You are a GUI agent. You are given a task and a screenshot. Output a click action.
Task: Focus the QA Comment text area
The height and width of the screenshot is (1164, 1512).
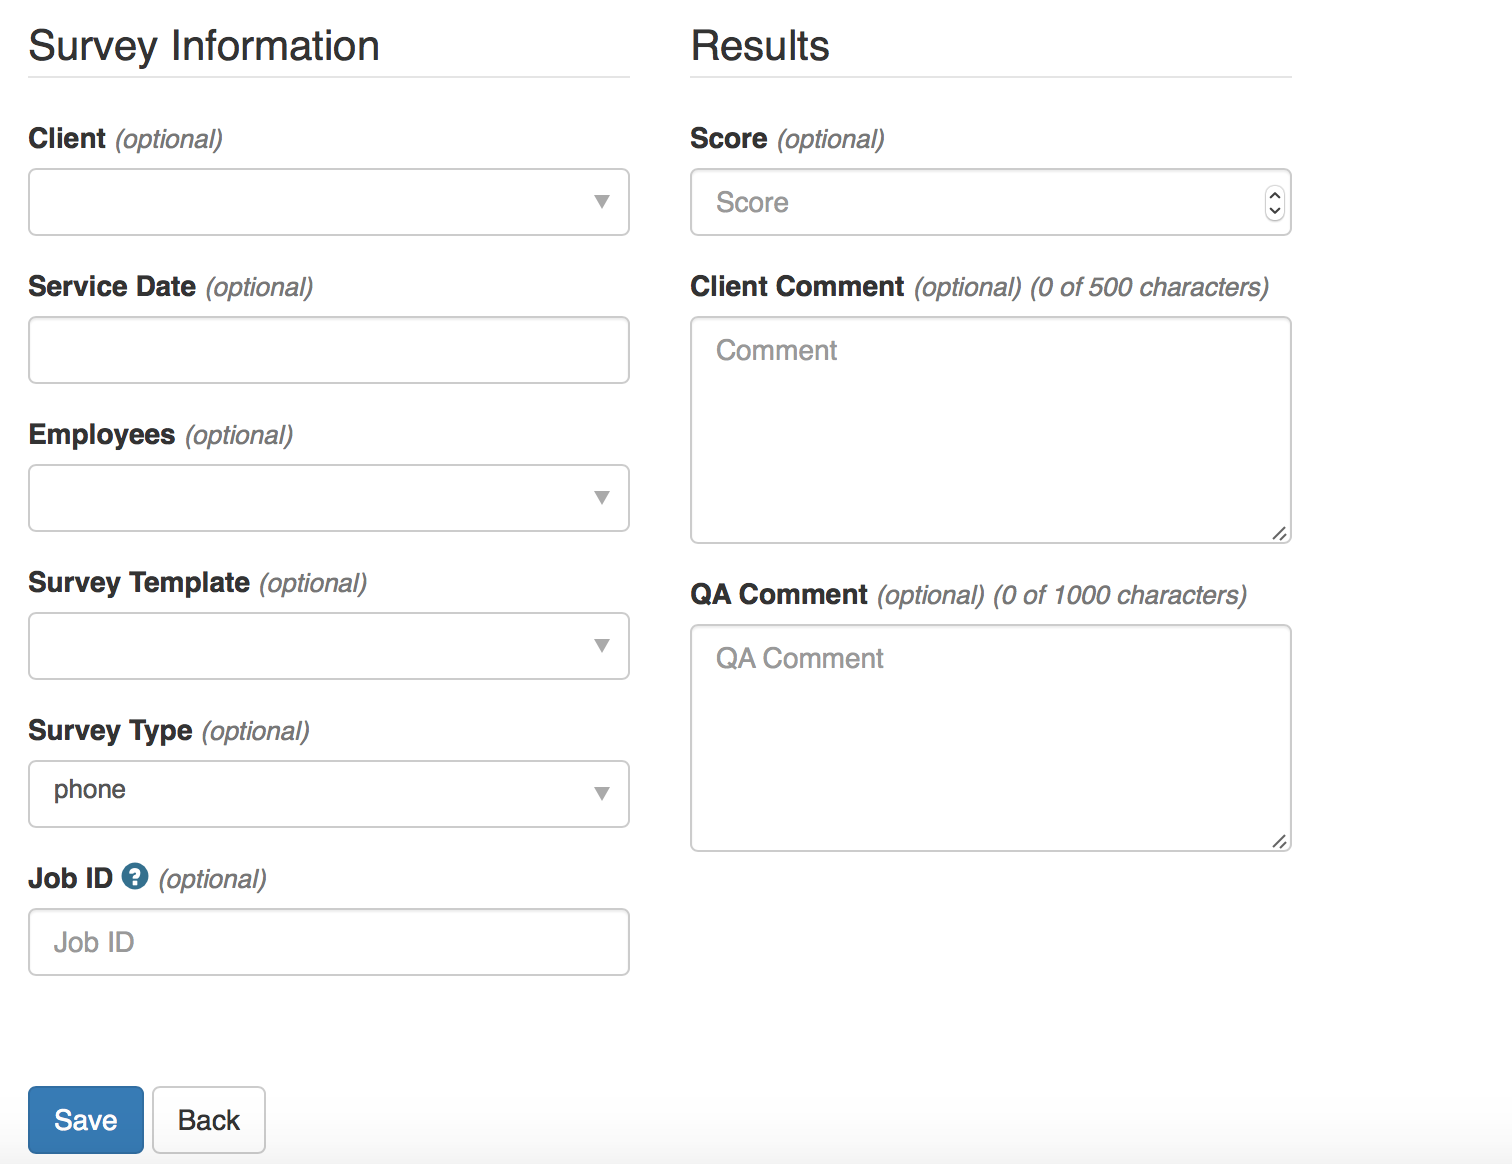pos(991,738)
